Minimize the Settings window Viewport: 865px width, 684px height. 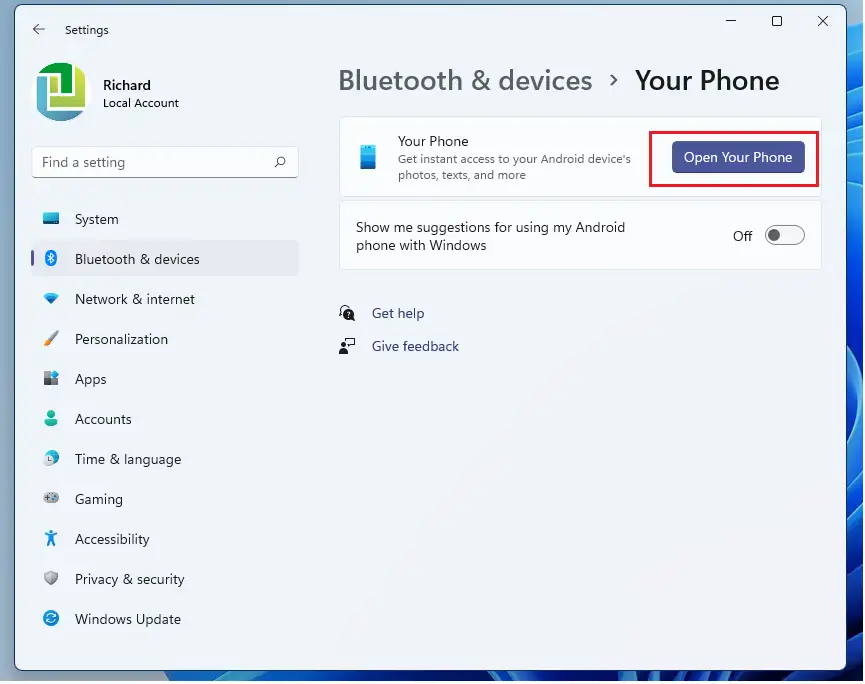(x=731, y=21)
